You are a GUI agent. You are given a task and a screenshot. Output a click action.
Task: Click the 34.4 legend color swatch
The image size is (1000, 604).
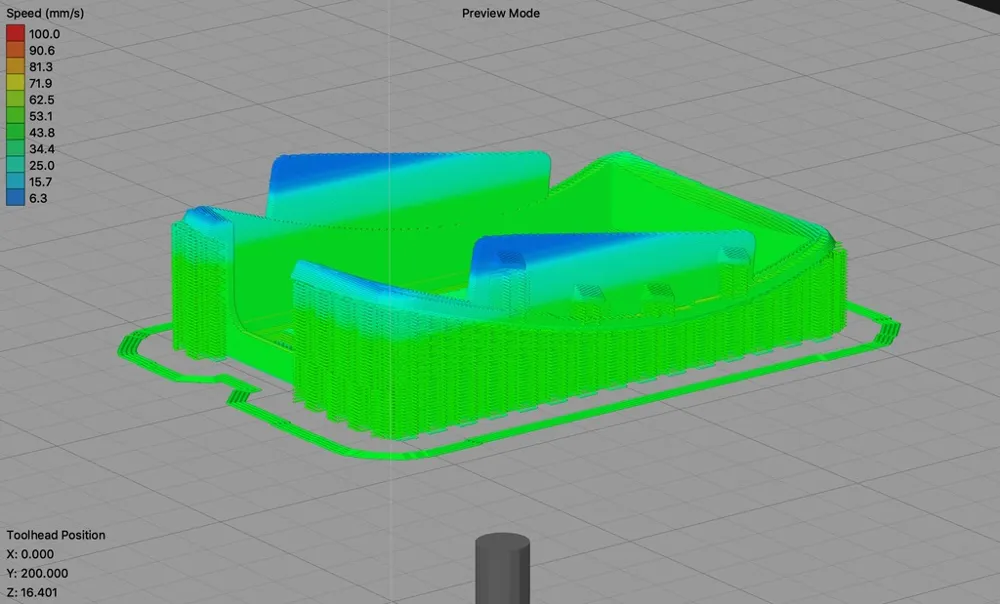[x=15, y=149]
